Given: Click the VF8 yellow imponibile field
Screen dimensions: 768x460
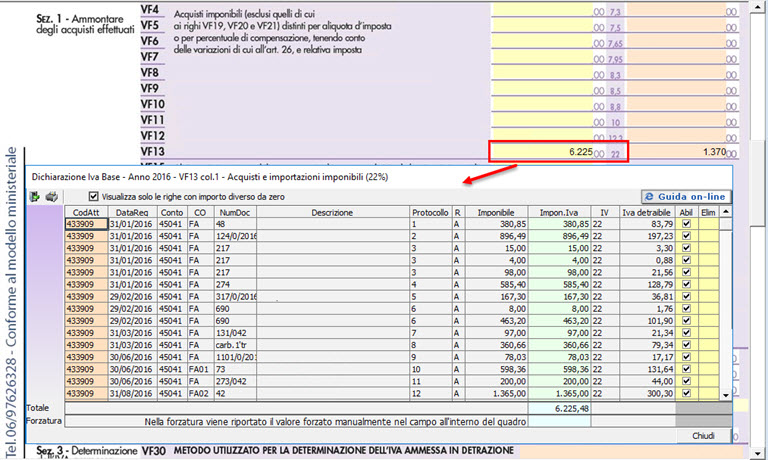Looking at the screenshot, I should [542, 73].
